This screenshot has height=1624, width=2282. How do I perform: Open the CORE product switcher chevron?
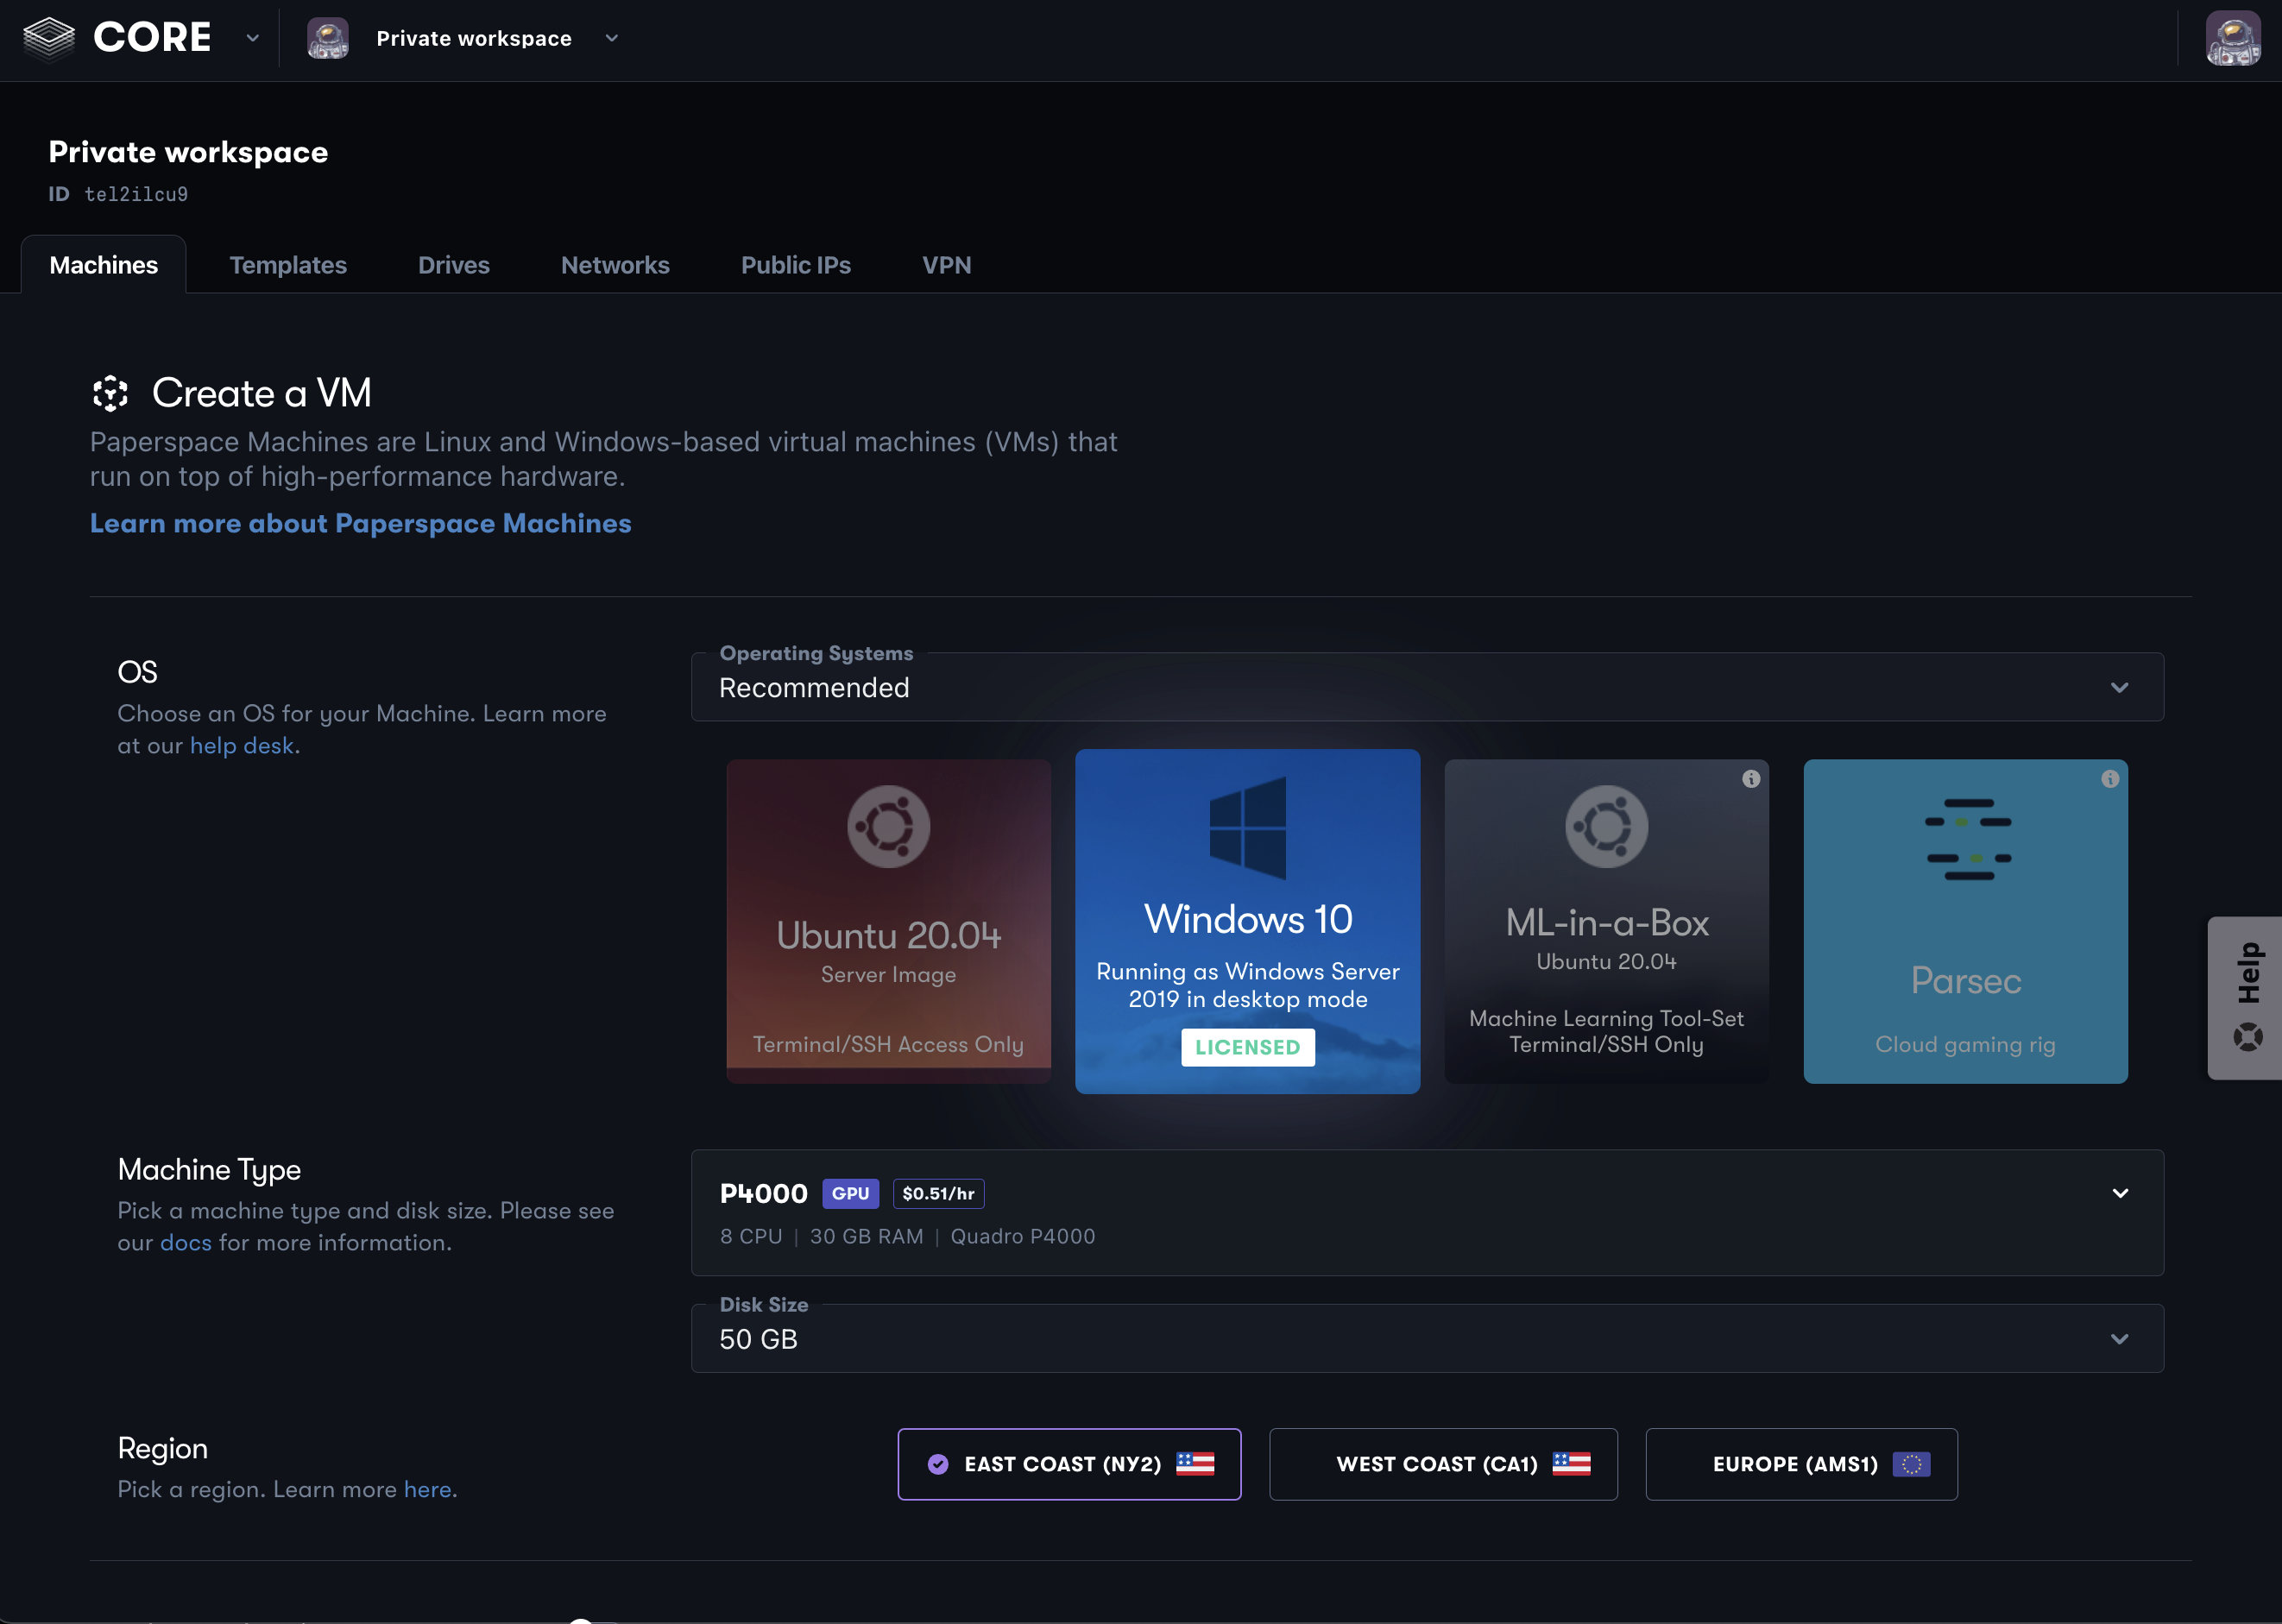tap(252, 38)
